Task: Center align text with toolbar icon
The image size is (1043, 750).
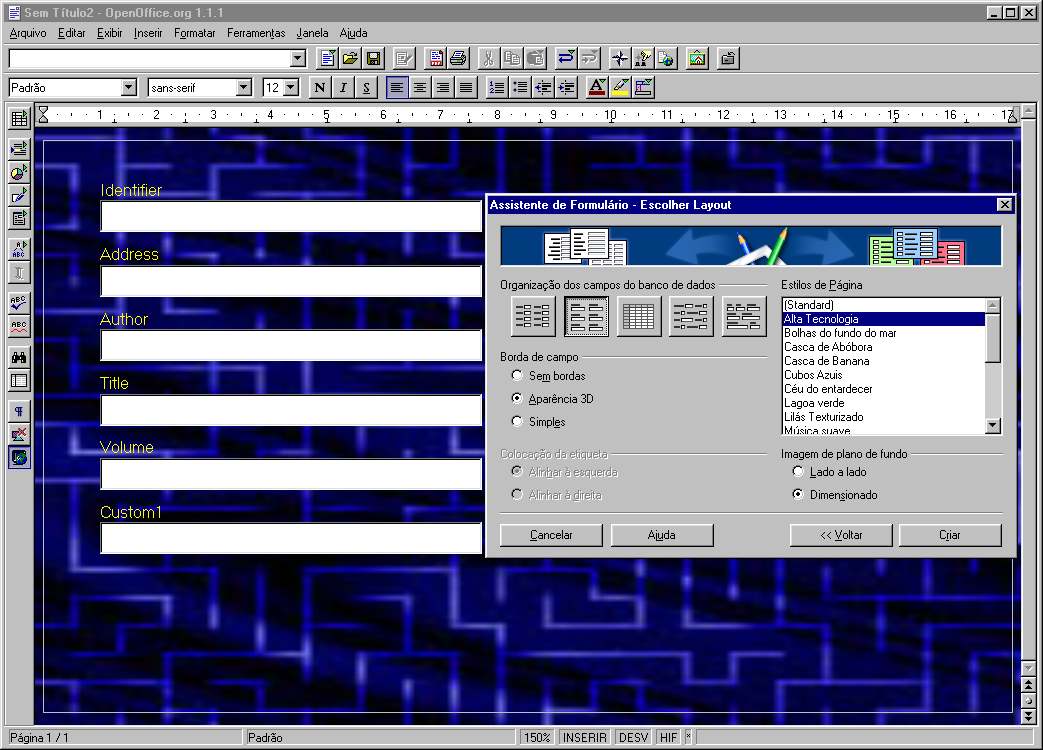Action: (420, 88)
